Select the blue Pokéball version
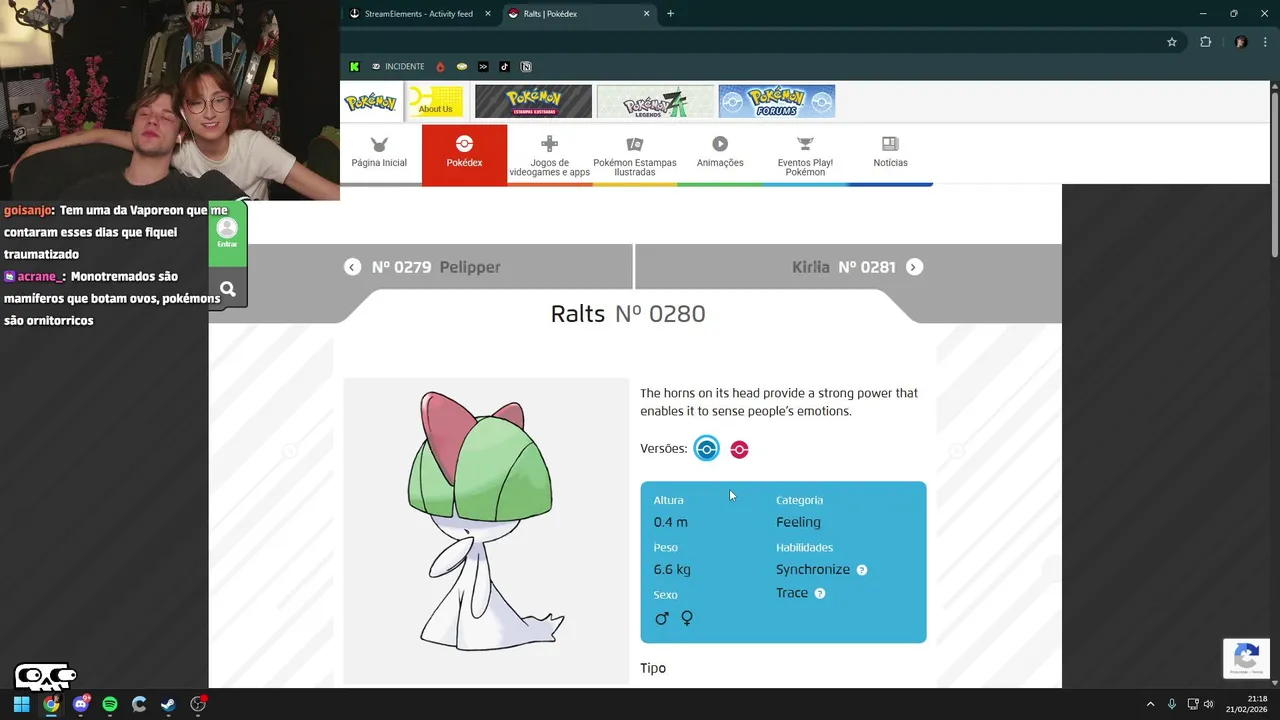Screen dimensions: 1280x720 click(x=707, y=449)
